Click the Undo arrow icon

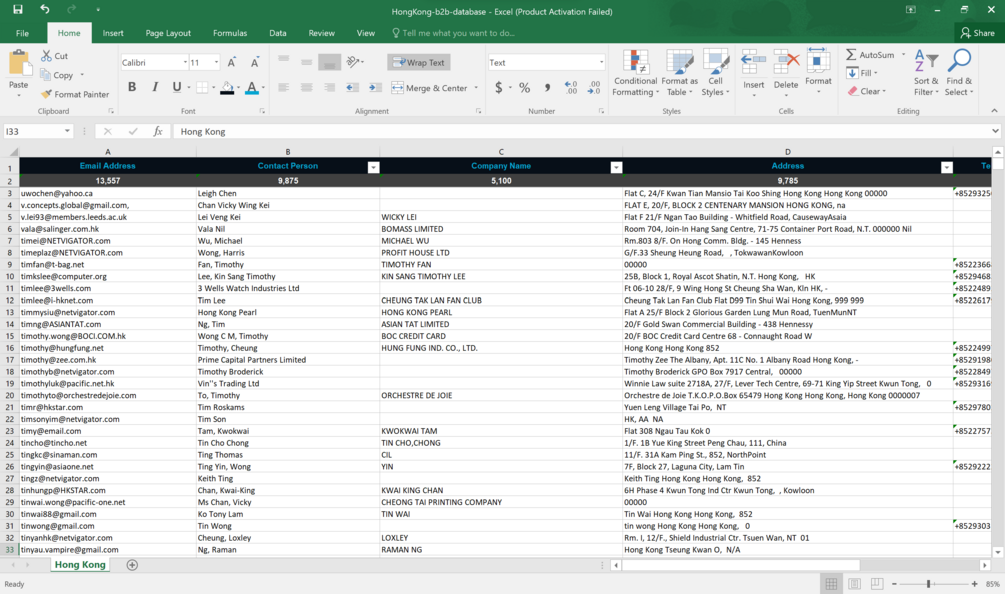[x=44, y=10]
